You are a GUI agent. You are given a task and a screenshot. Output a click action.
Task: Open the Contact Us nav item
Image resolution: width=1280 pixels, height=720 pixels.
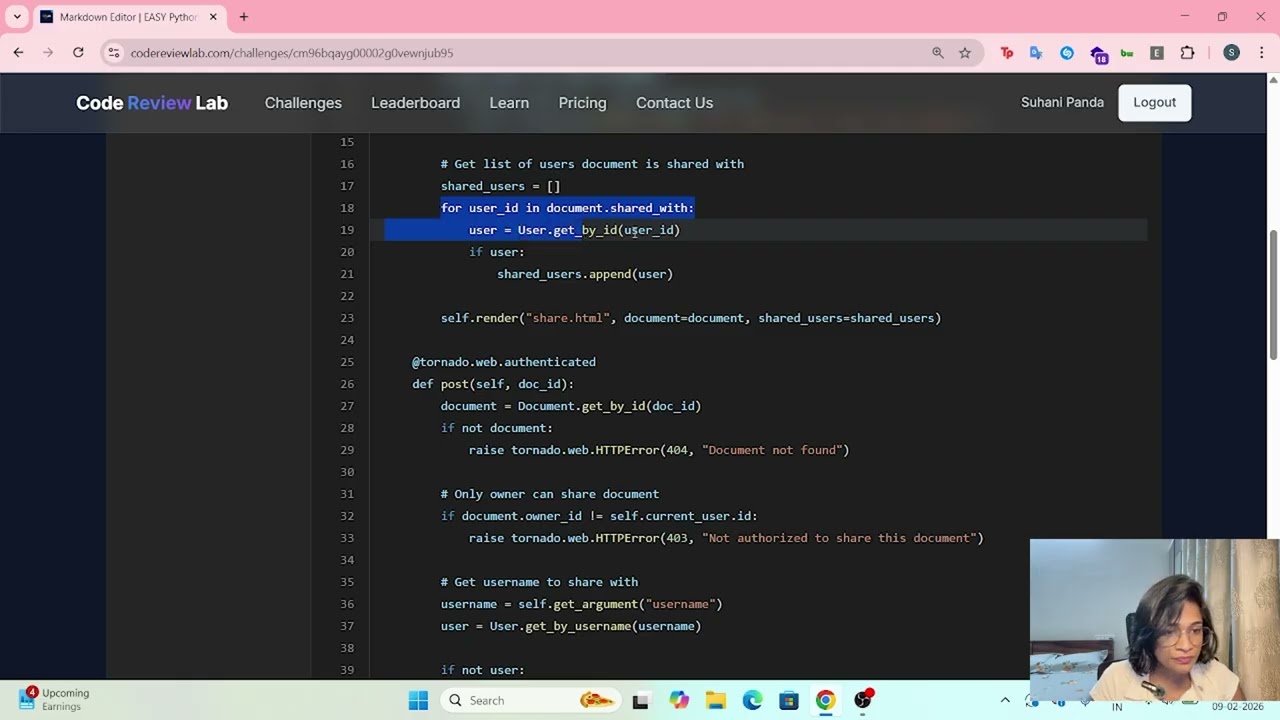pos(674,103)
